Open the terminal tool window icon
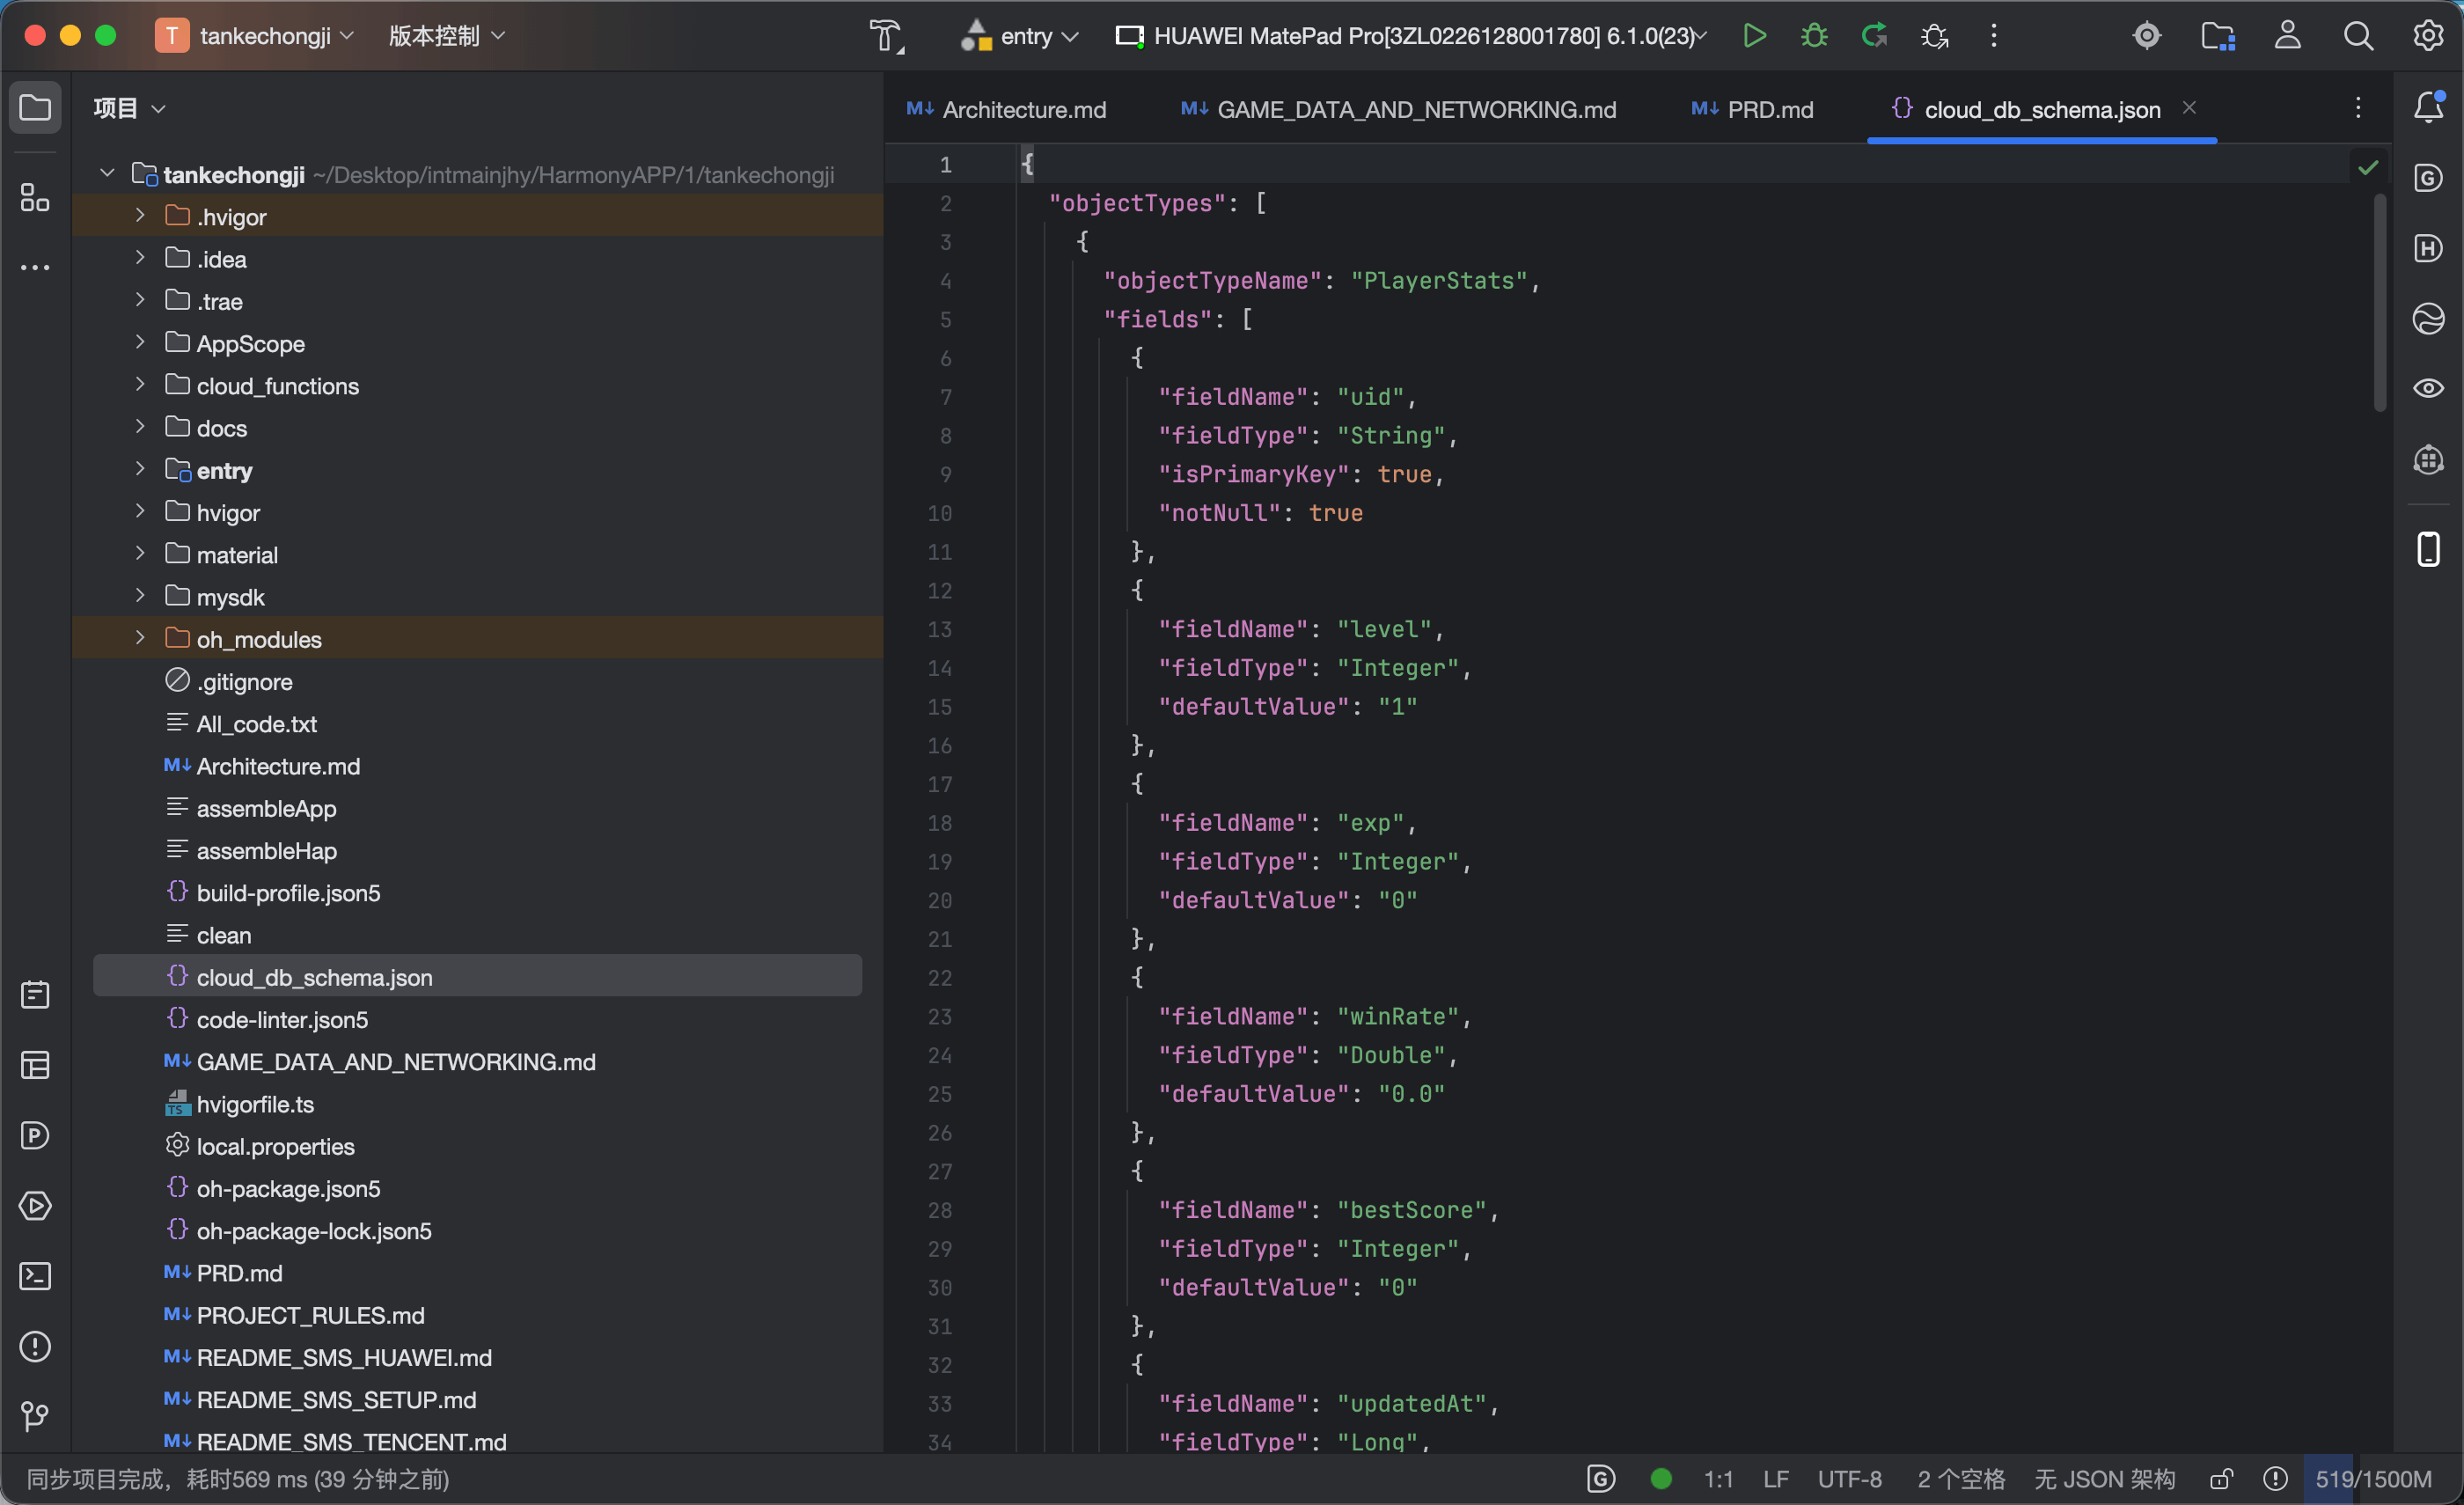 pyautogui.click(x=35, y=1276)
